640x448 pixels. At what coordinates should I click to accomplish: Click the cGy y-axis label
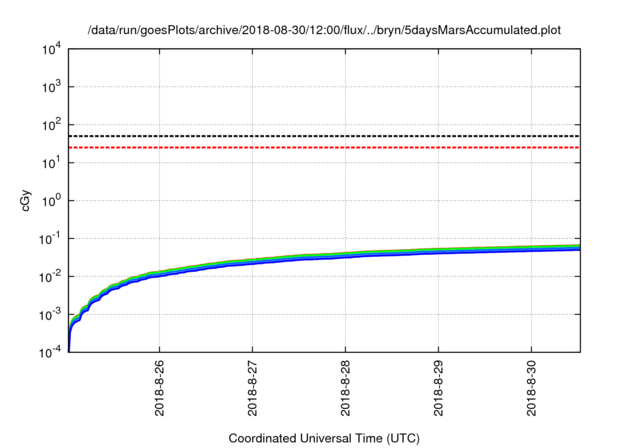[x=25, y=201]
